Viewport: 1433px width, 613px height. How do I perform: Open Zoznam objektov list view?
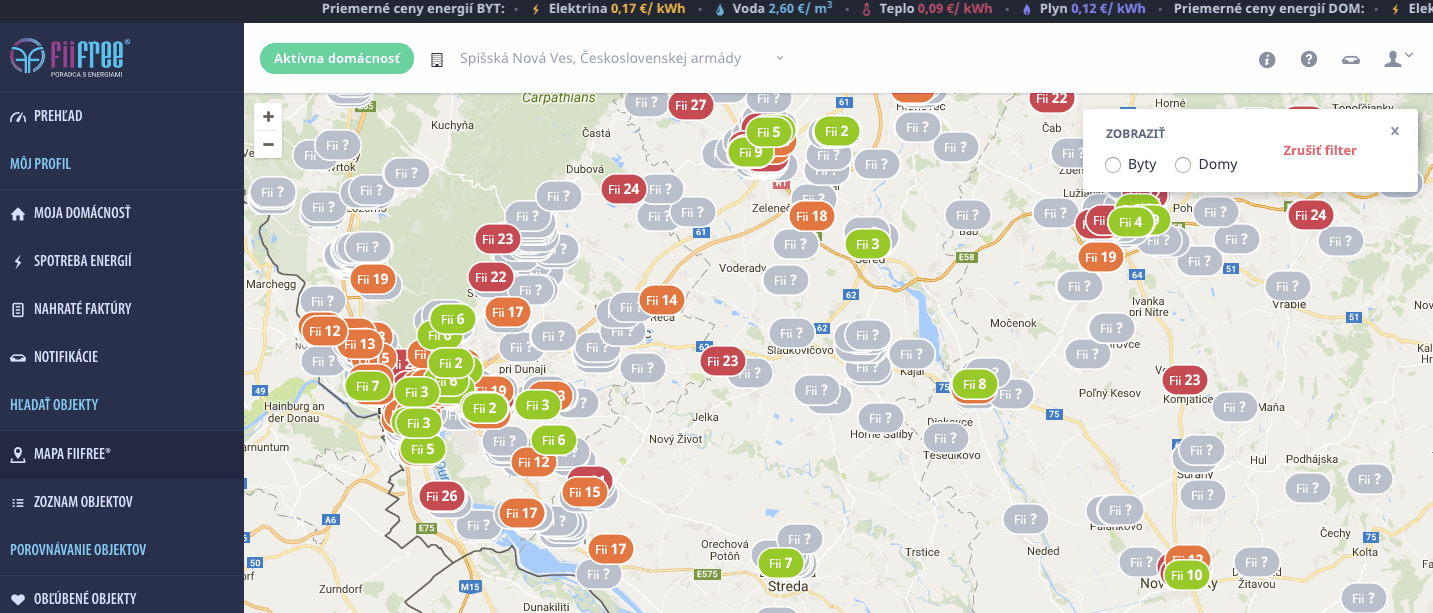coord(82,502)
